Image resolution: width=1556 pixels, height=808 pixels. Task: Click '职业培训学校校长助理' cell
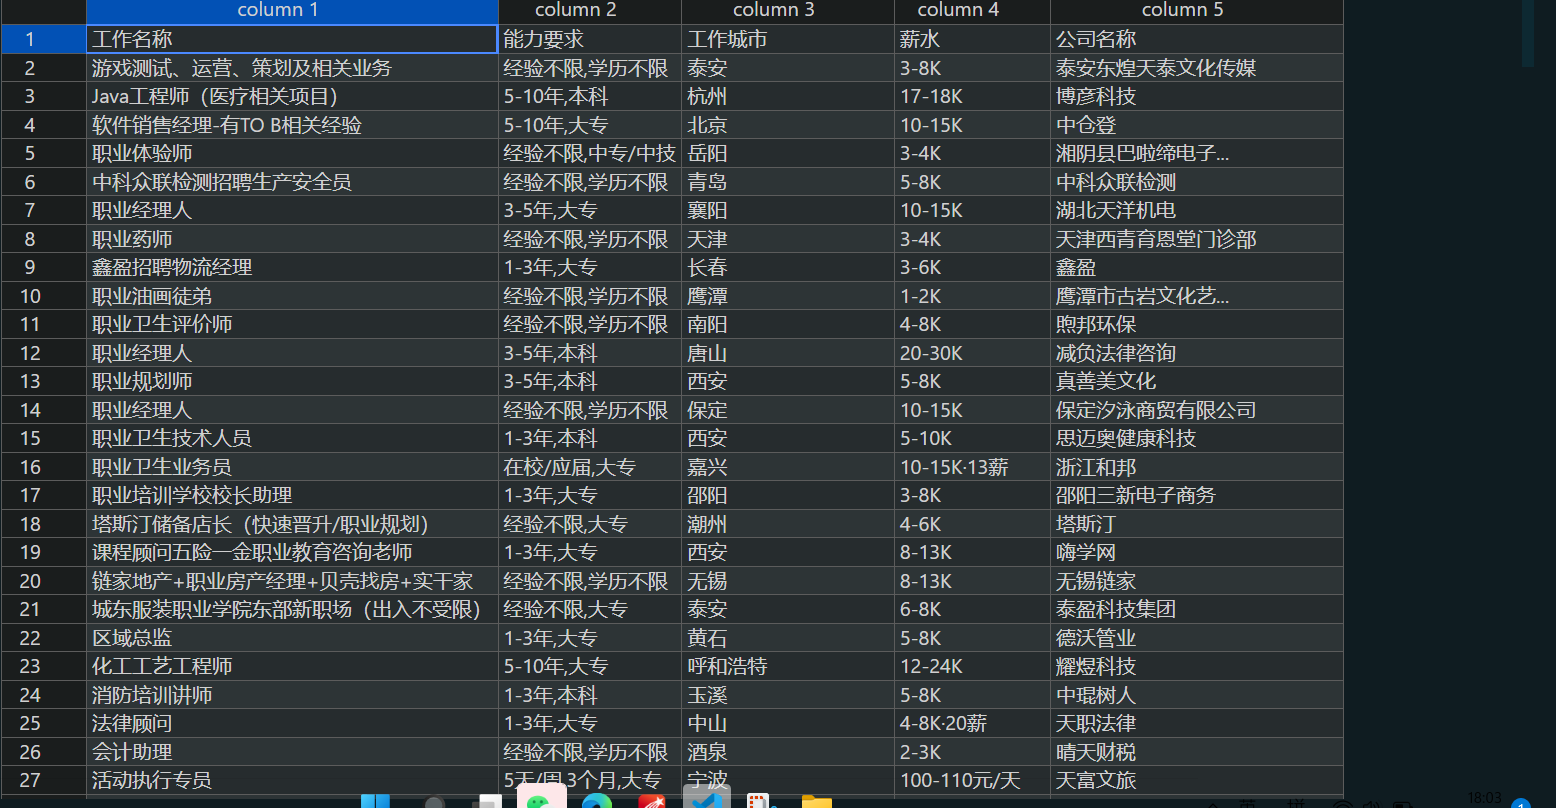292,495
